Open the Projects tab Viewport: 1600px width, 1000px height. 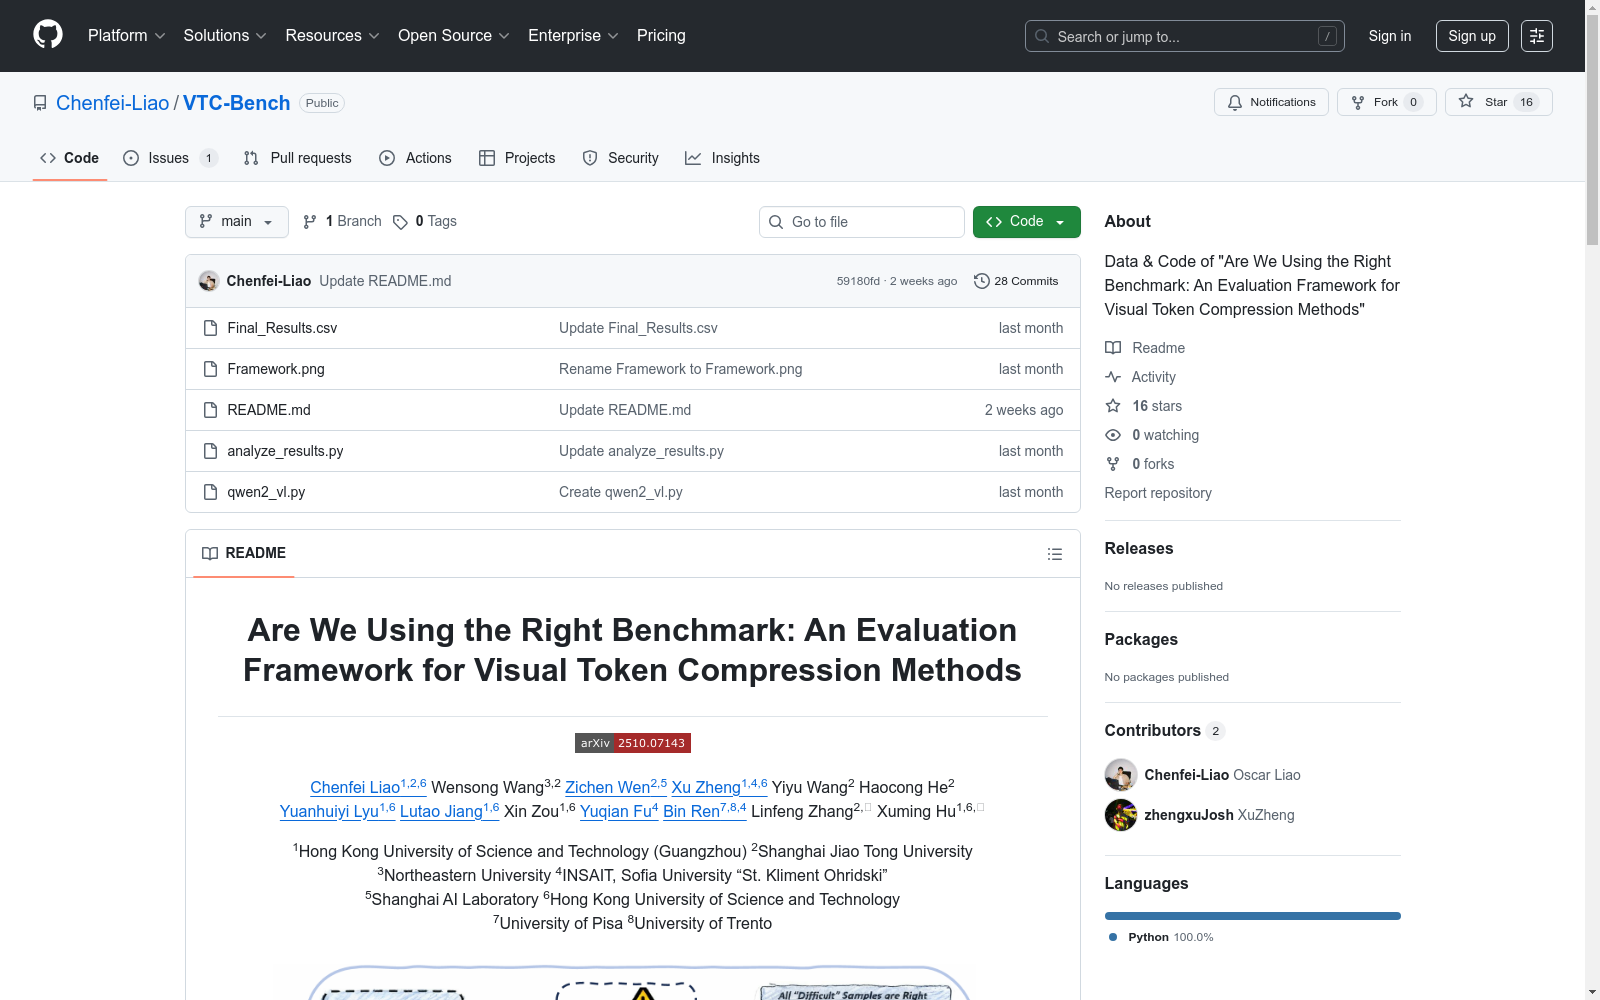[517, 158]
